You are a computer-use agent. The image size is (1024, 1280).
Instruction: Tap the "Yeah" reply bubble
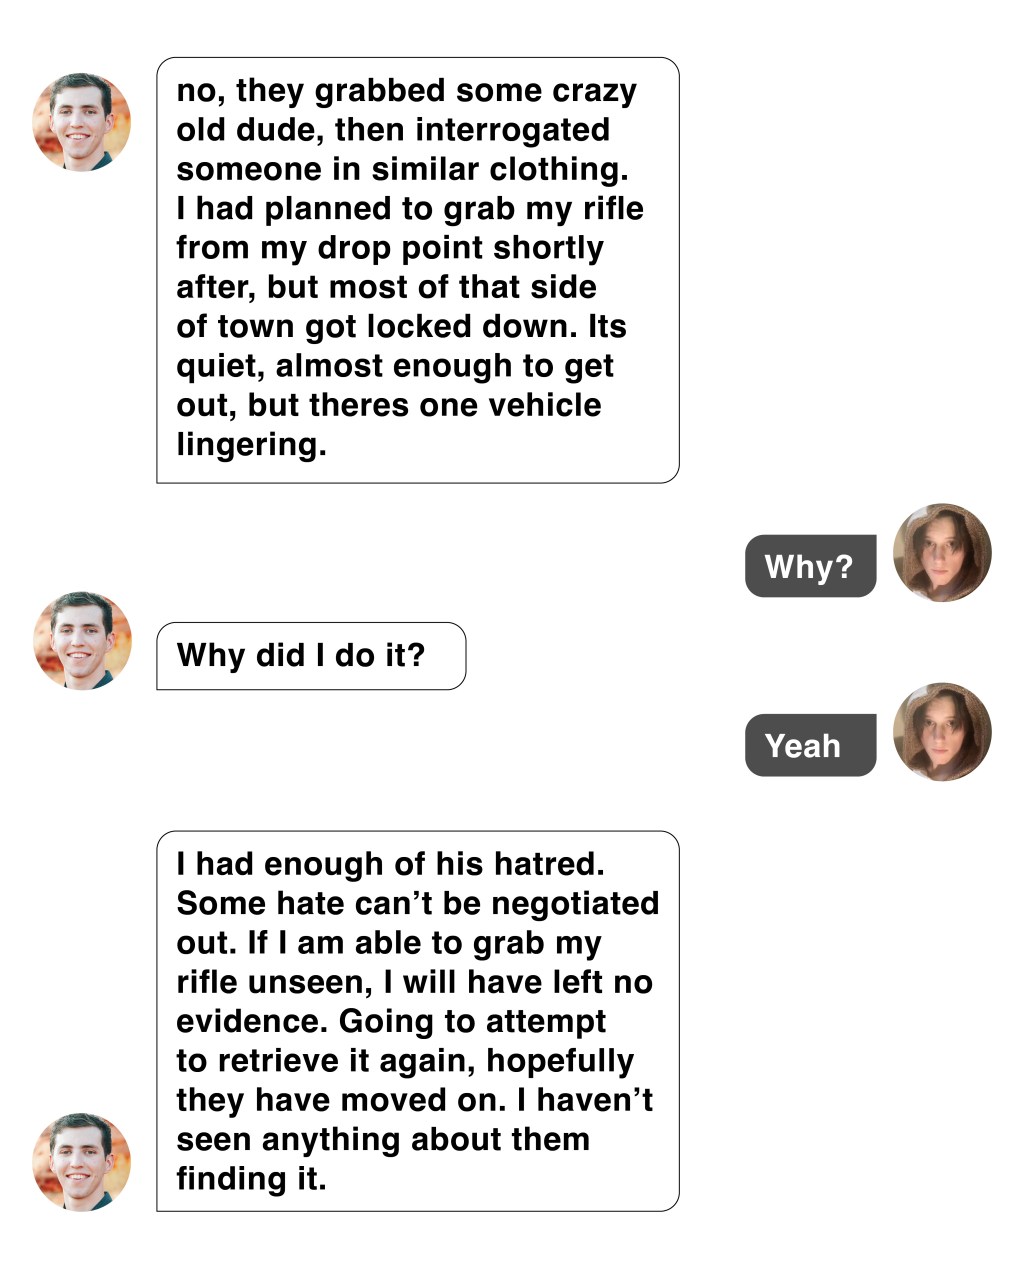[810, 746]
